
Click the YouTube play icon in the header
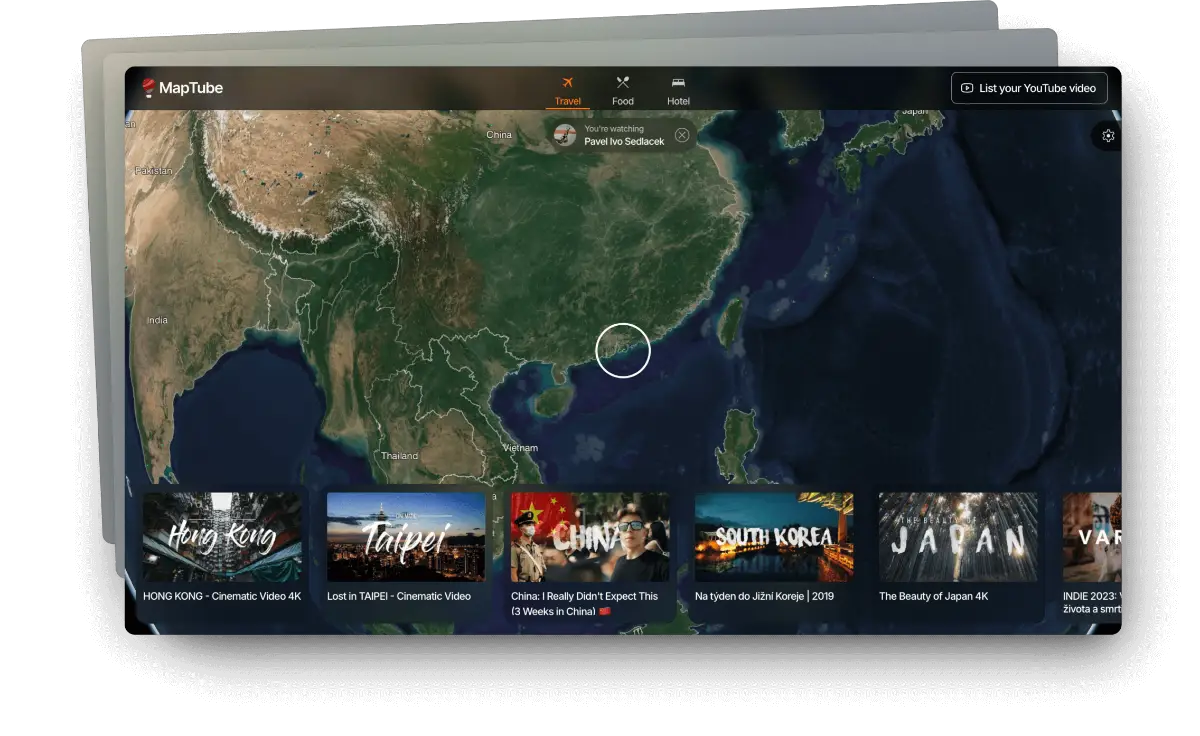point(967,88)
